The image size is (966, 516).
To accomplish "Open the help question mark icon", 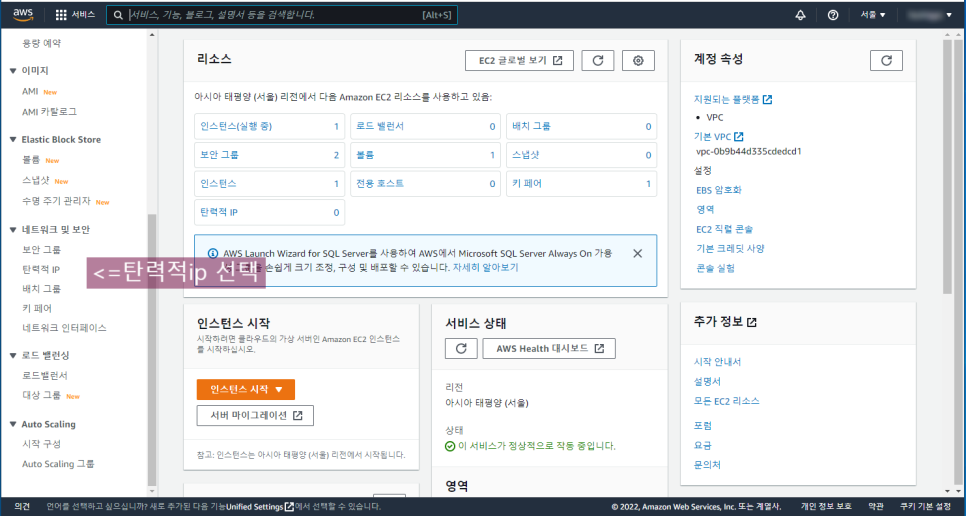I will 833,15.
